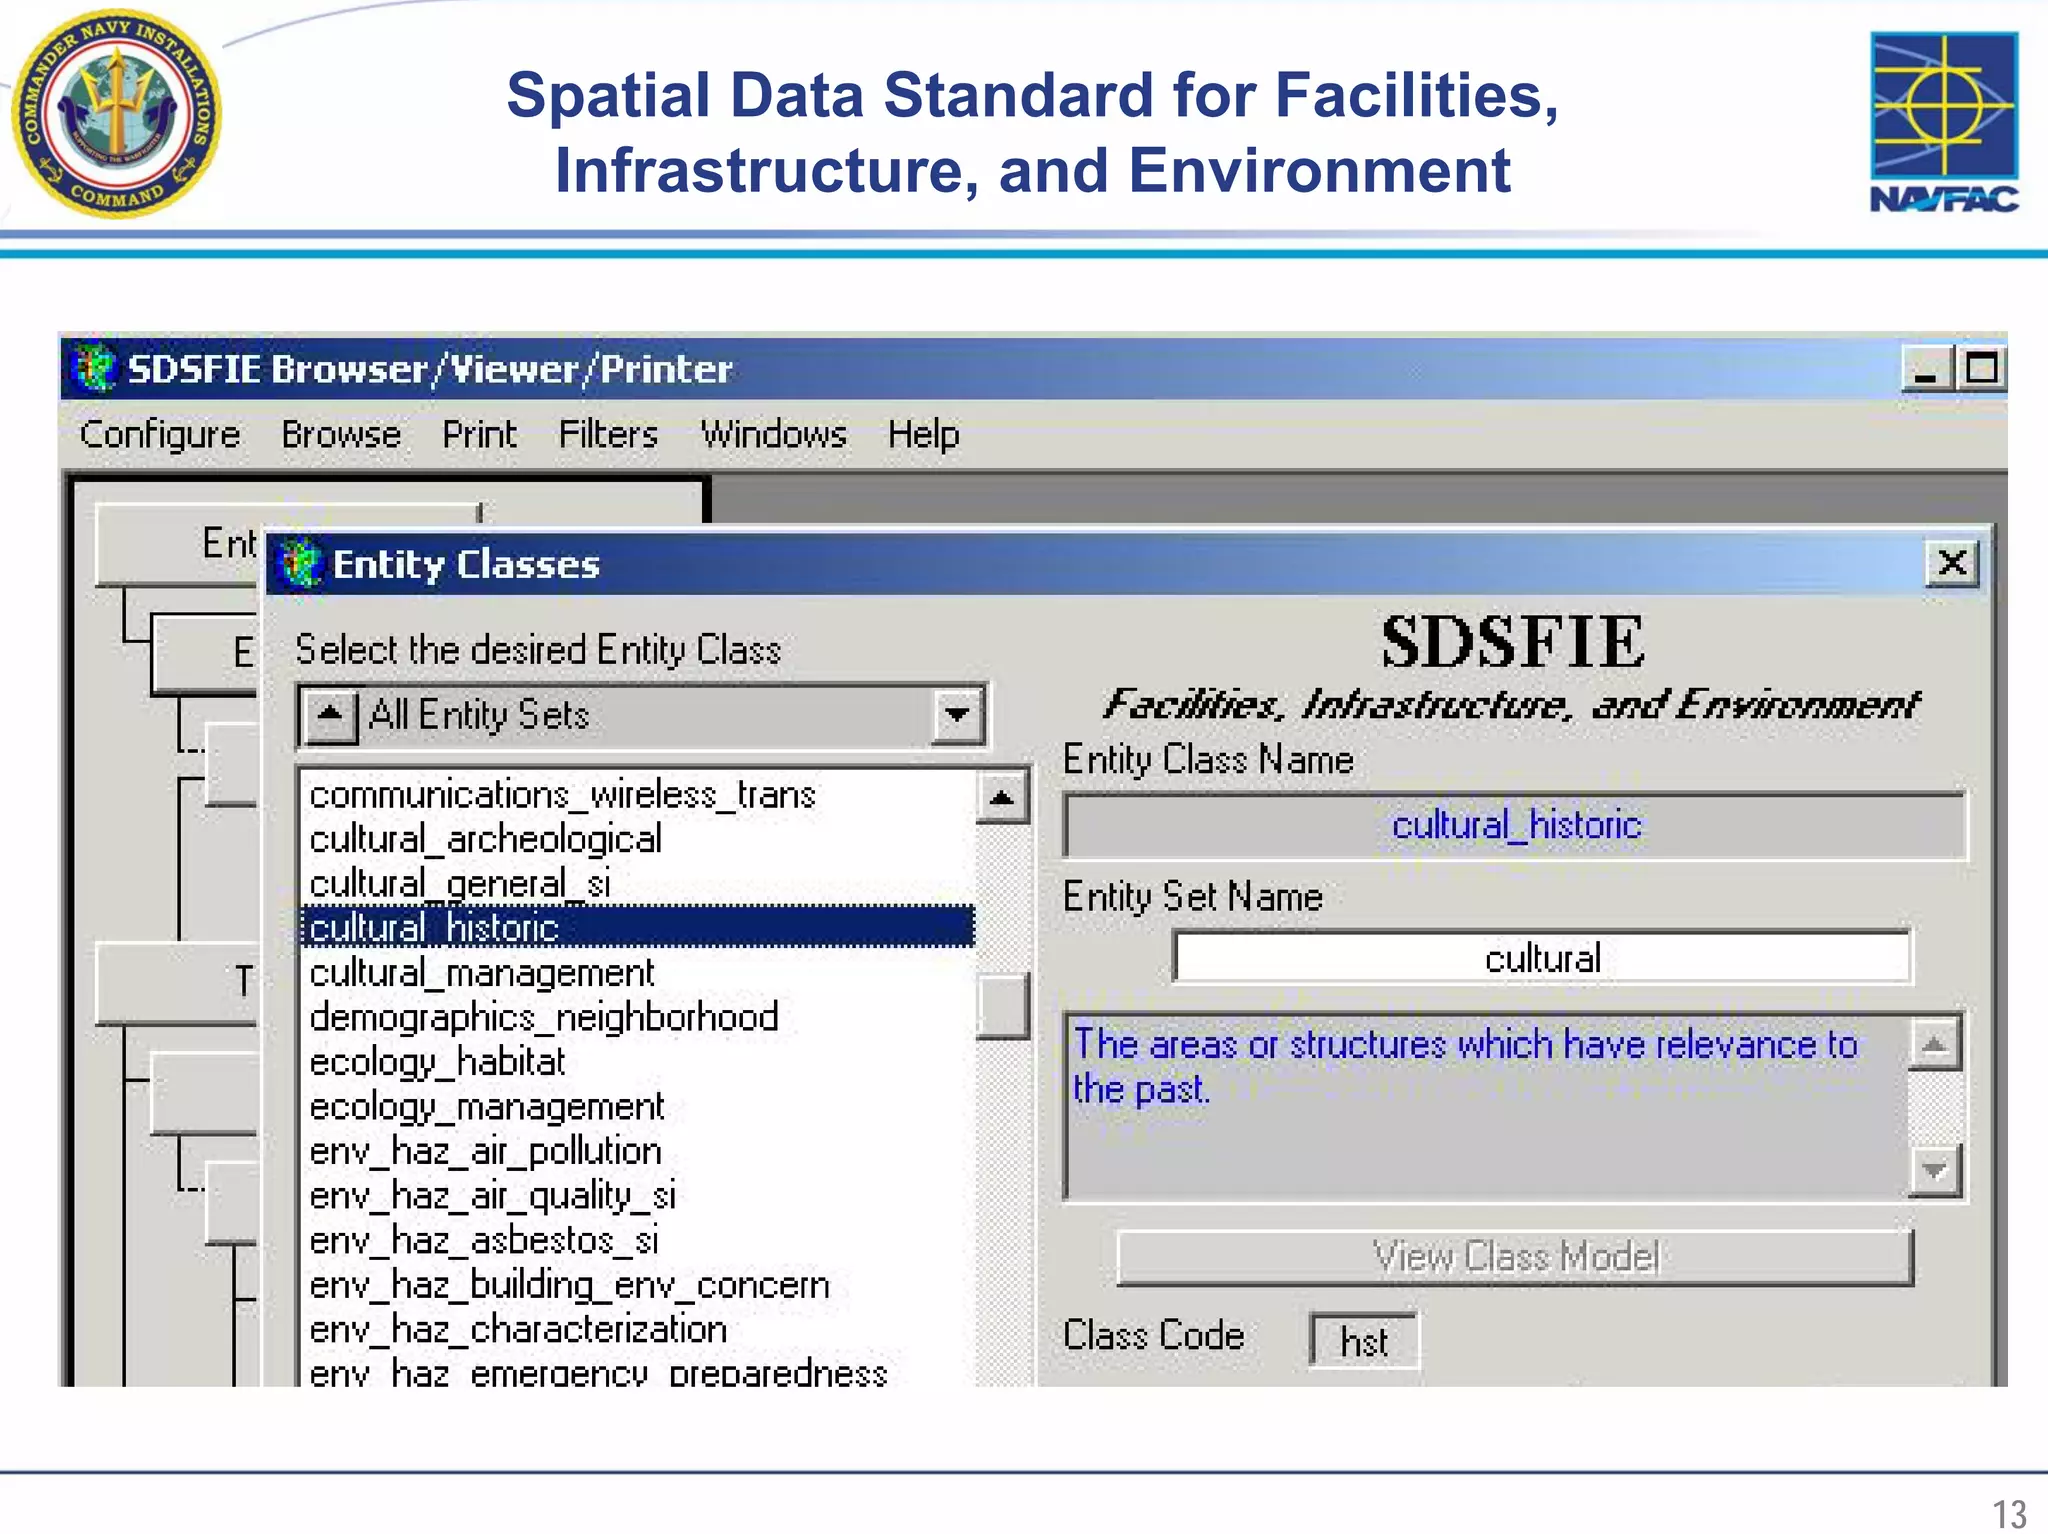Click the Class Code field showing hst
The height and width of the screenshot is (1534, 2048).
tap(1364, 1341)
